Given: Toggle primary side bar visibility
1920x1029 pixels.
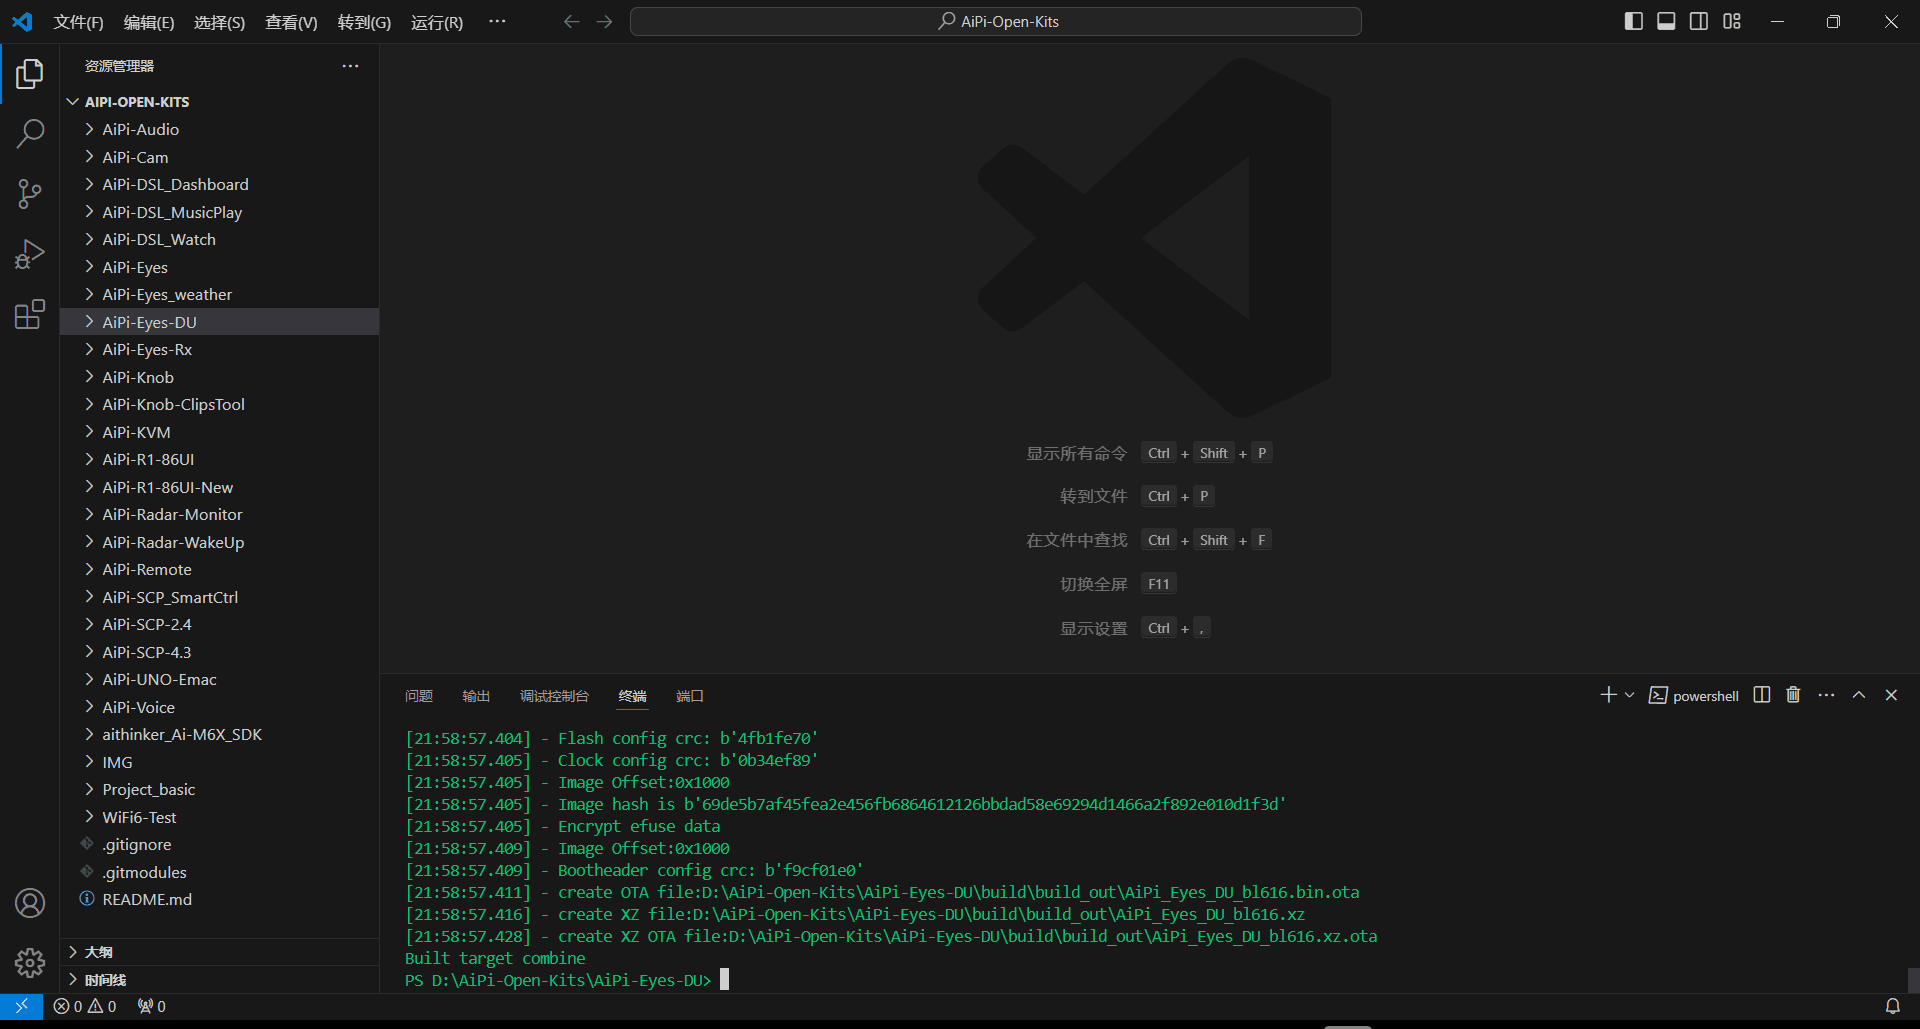Looking at the screenshot, I should coord(1634,21).
